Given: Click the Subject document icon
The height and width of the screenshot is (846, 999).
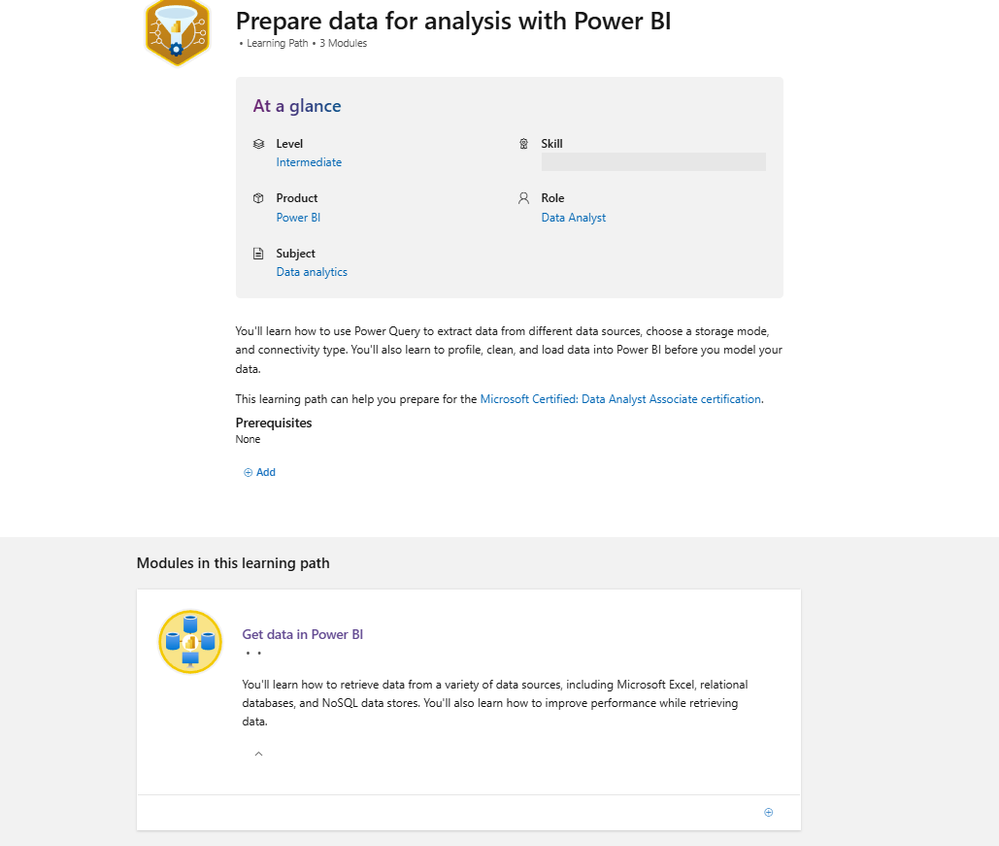Looking at the screenshot, I should coord(259,254).
